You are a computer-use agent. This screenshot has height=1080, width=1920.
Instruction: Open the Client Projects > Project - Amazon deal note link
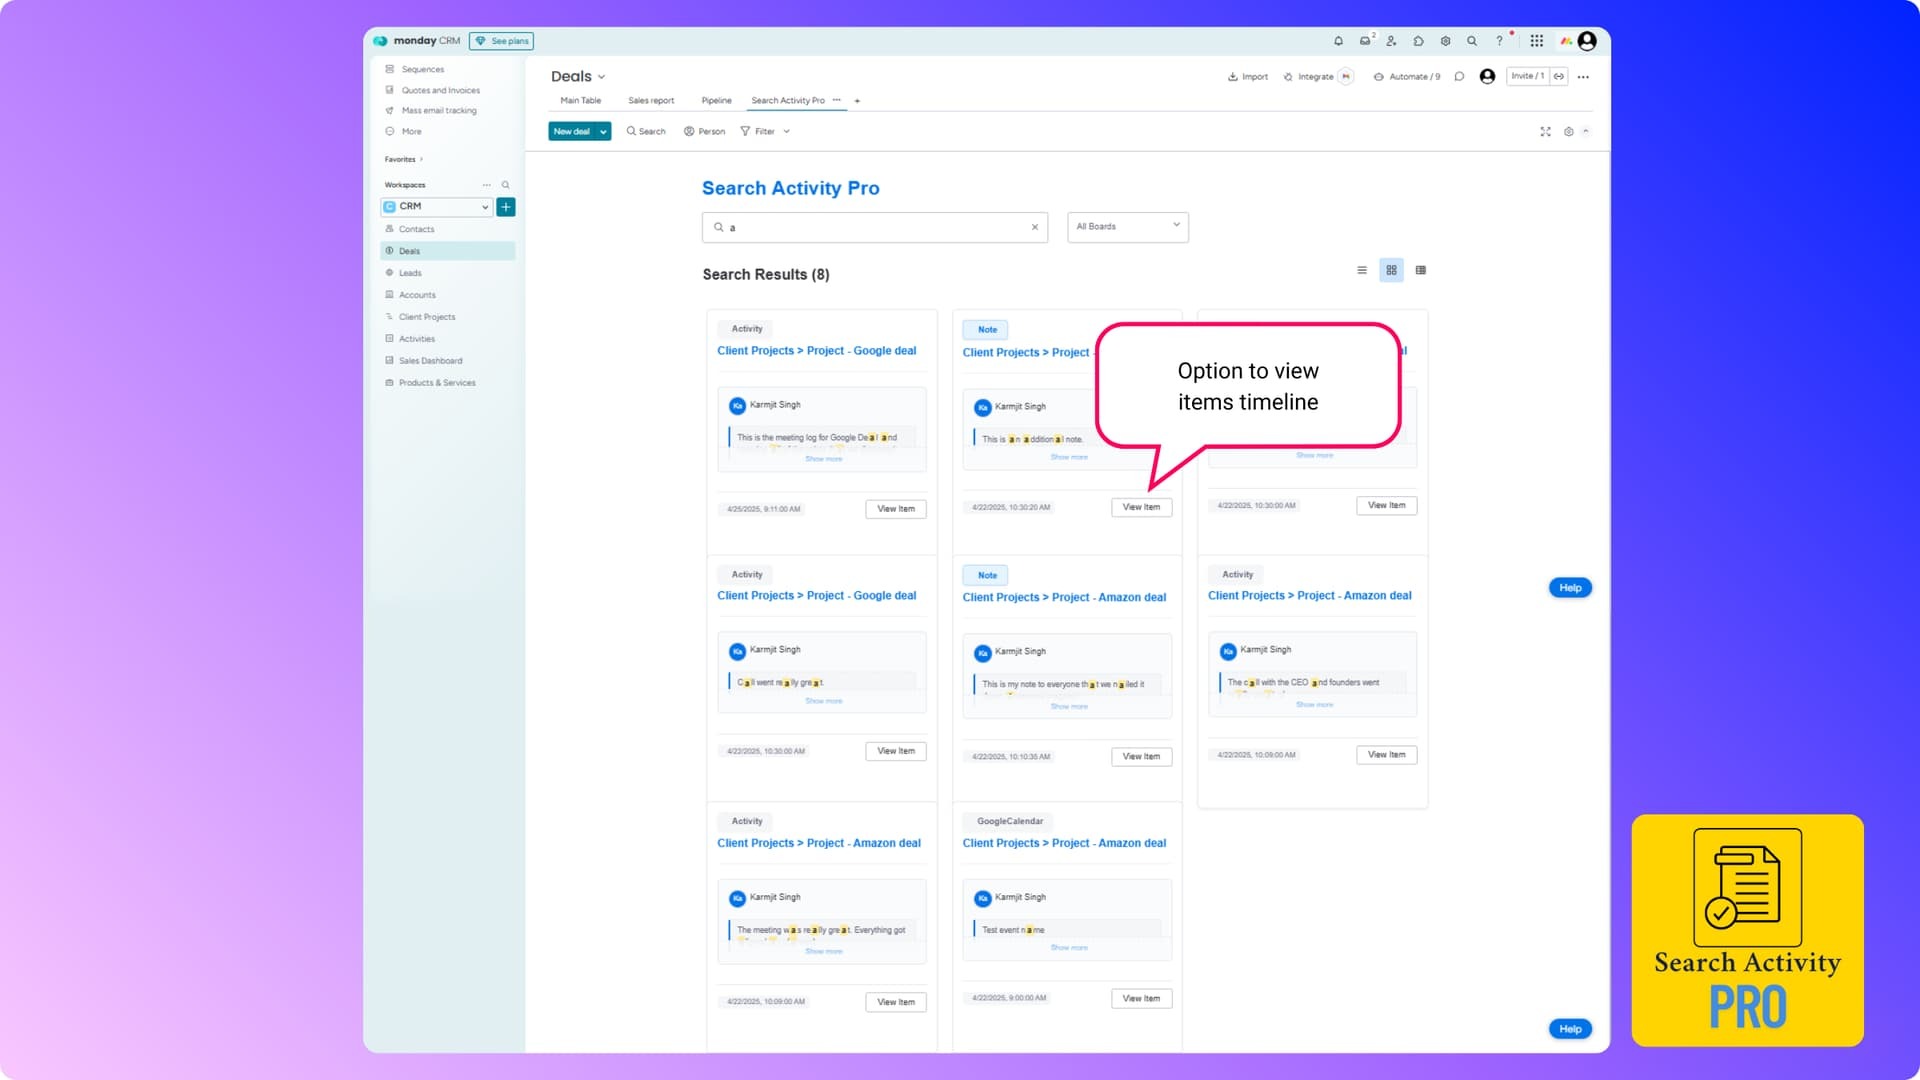pos(1064,598)
